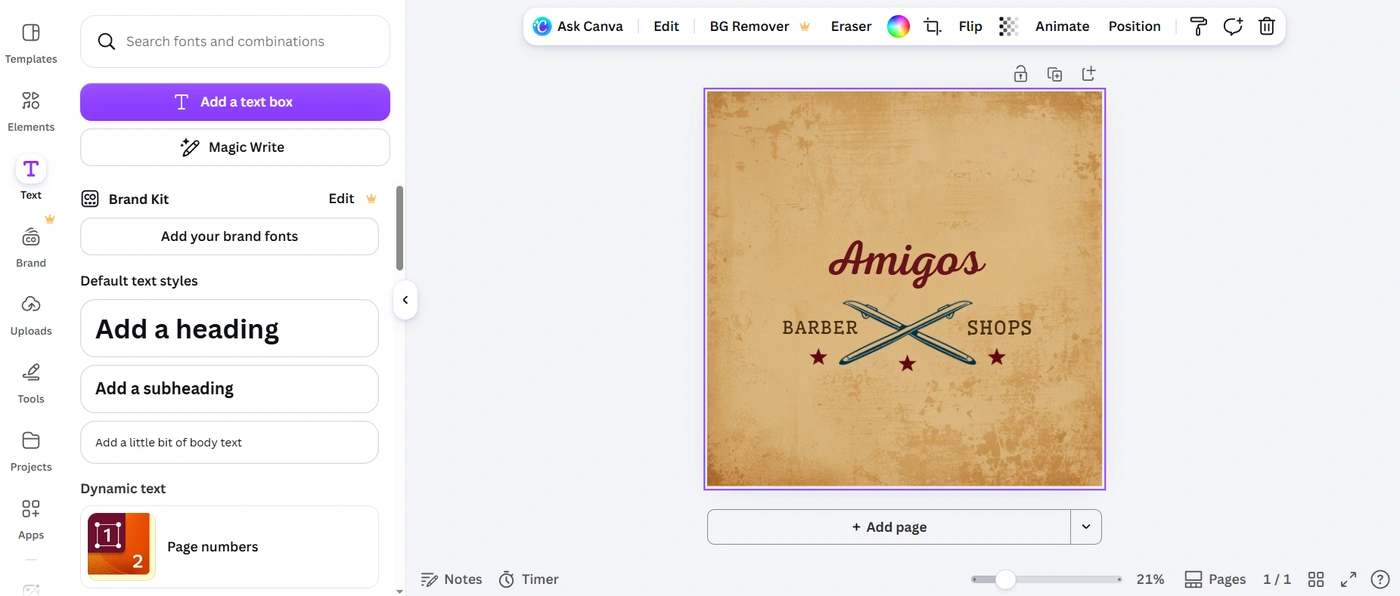
Task: Click the search fonts input field
Action: [x=235, y=41]
